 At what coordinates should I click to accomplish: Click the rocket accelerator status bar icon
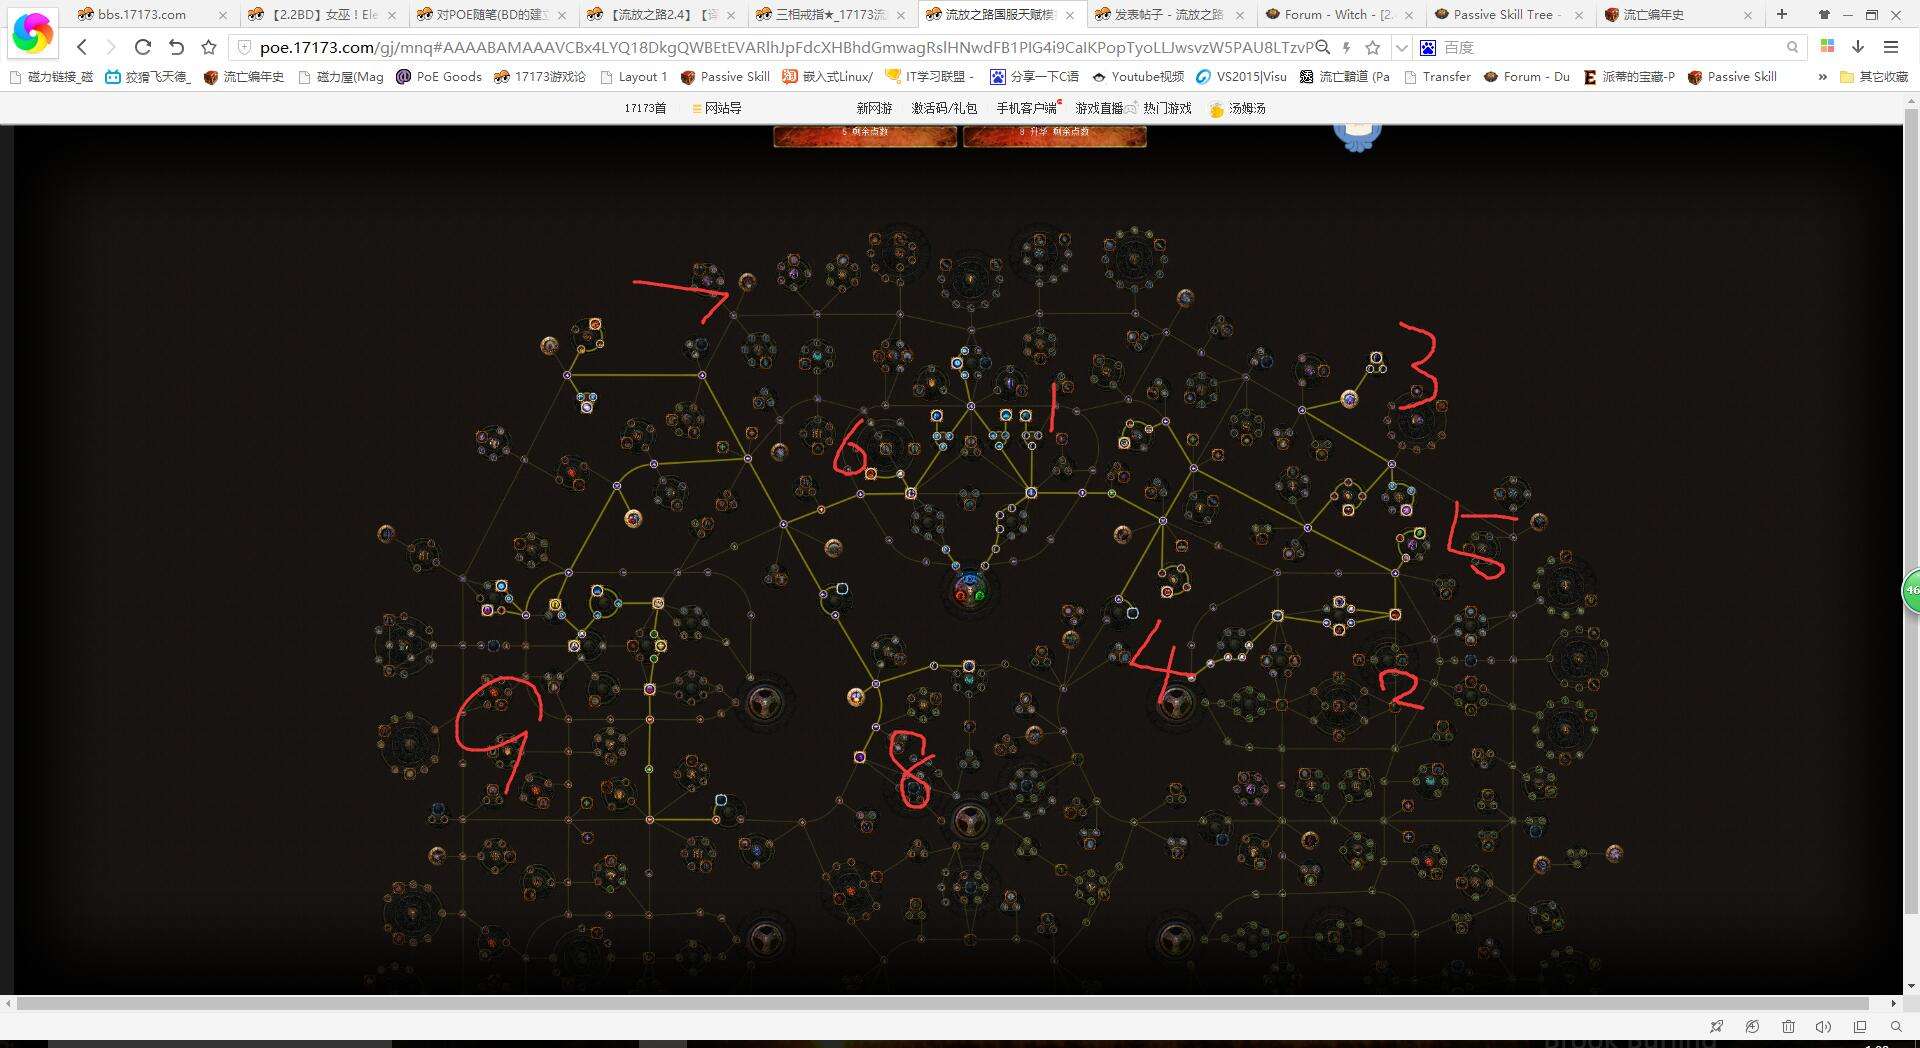click(1717, 1027)
